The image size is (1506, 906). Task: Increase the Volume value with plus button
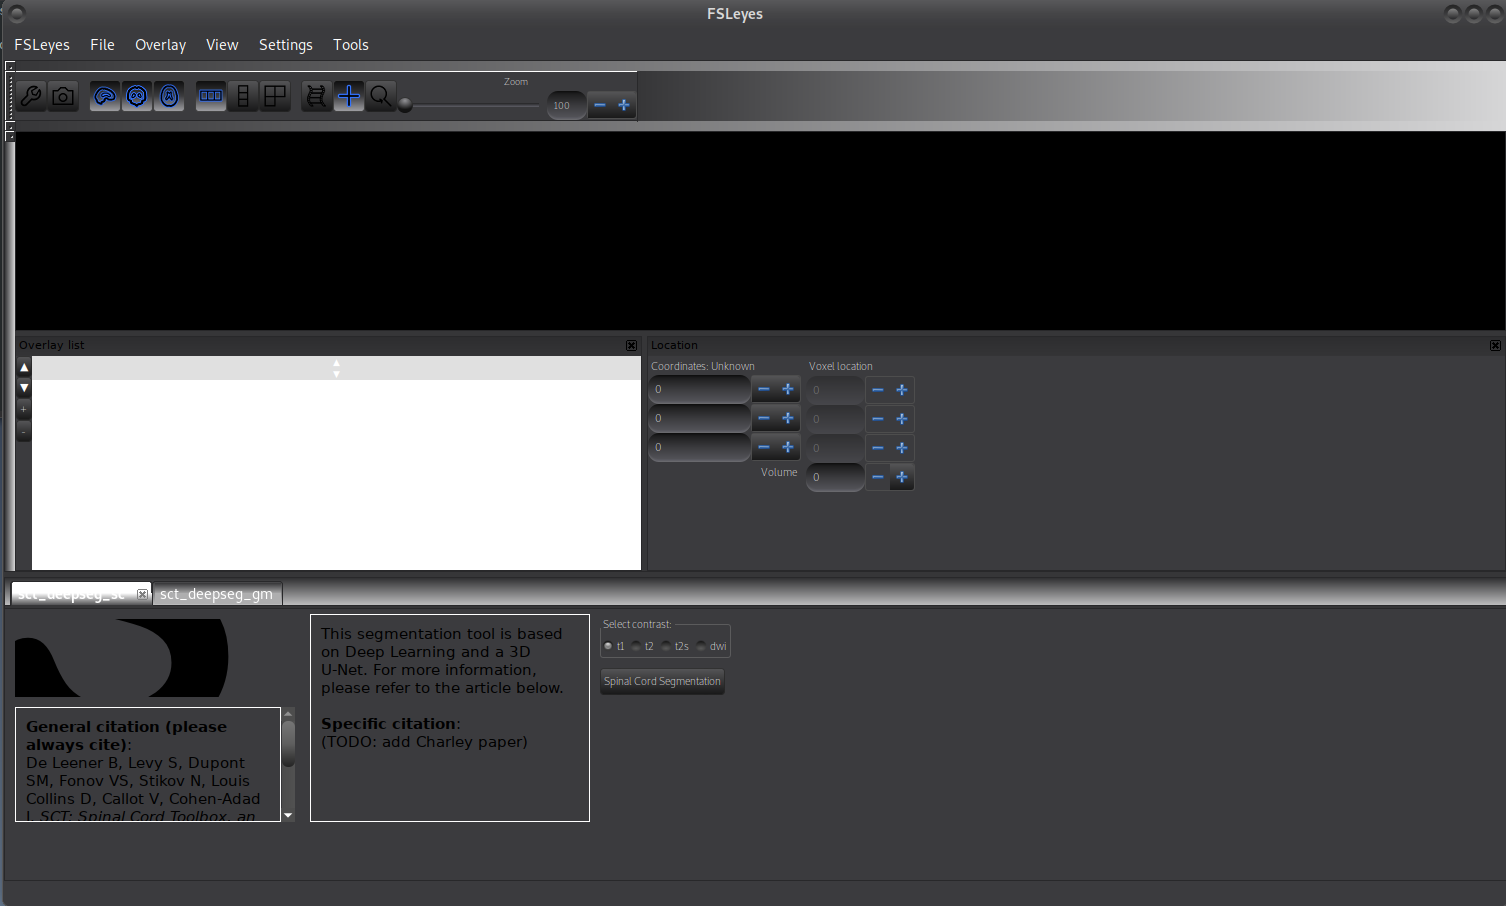tap(902, 477)
